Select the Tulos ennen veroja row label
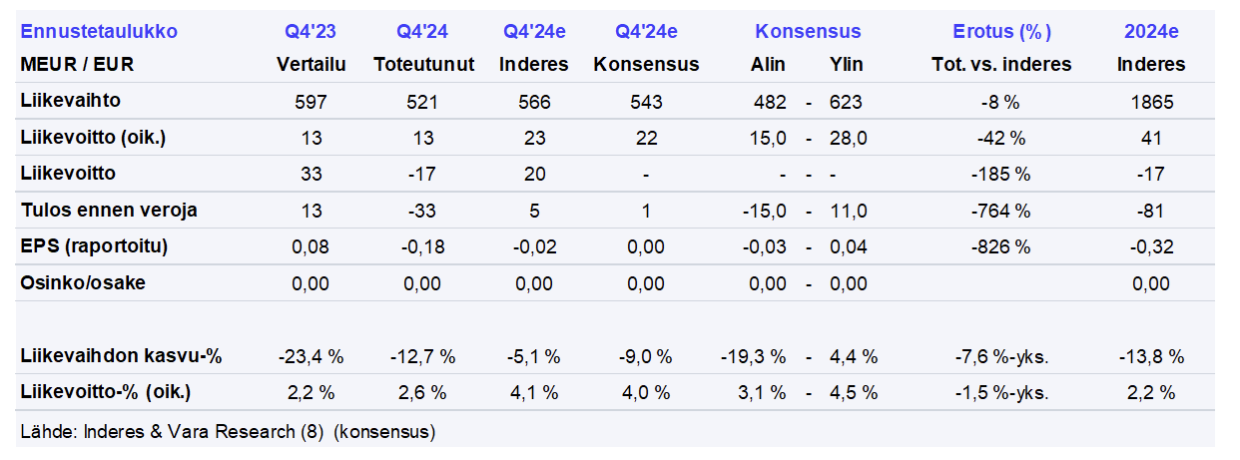The image size is (1240, 460). pos(109,210)
